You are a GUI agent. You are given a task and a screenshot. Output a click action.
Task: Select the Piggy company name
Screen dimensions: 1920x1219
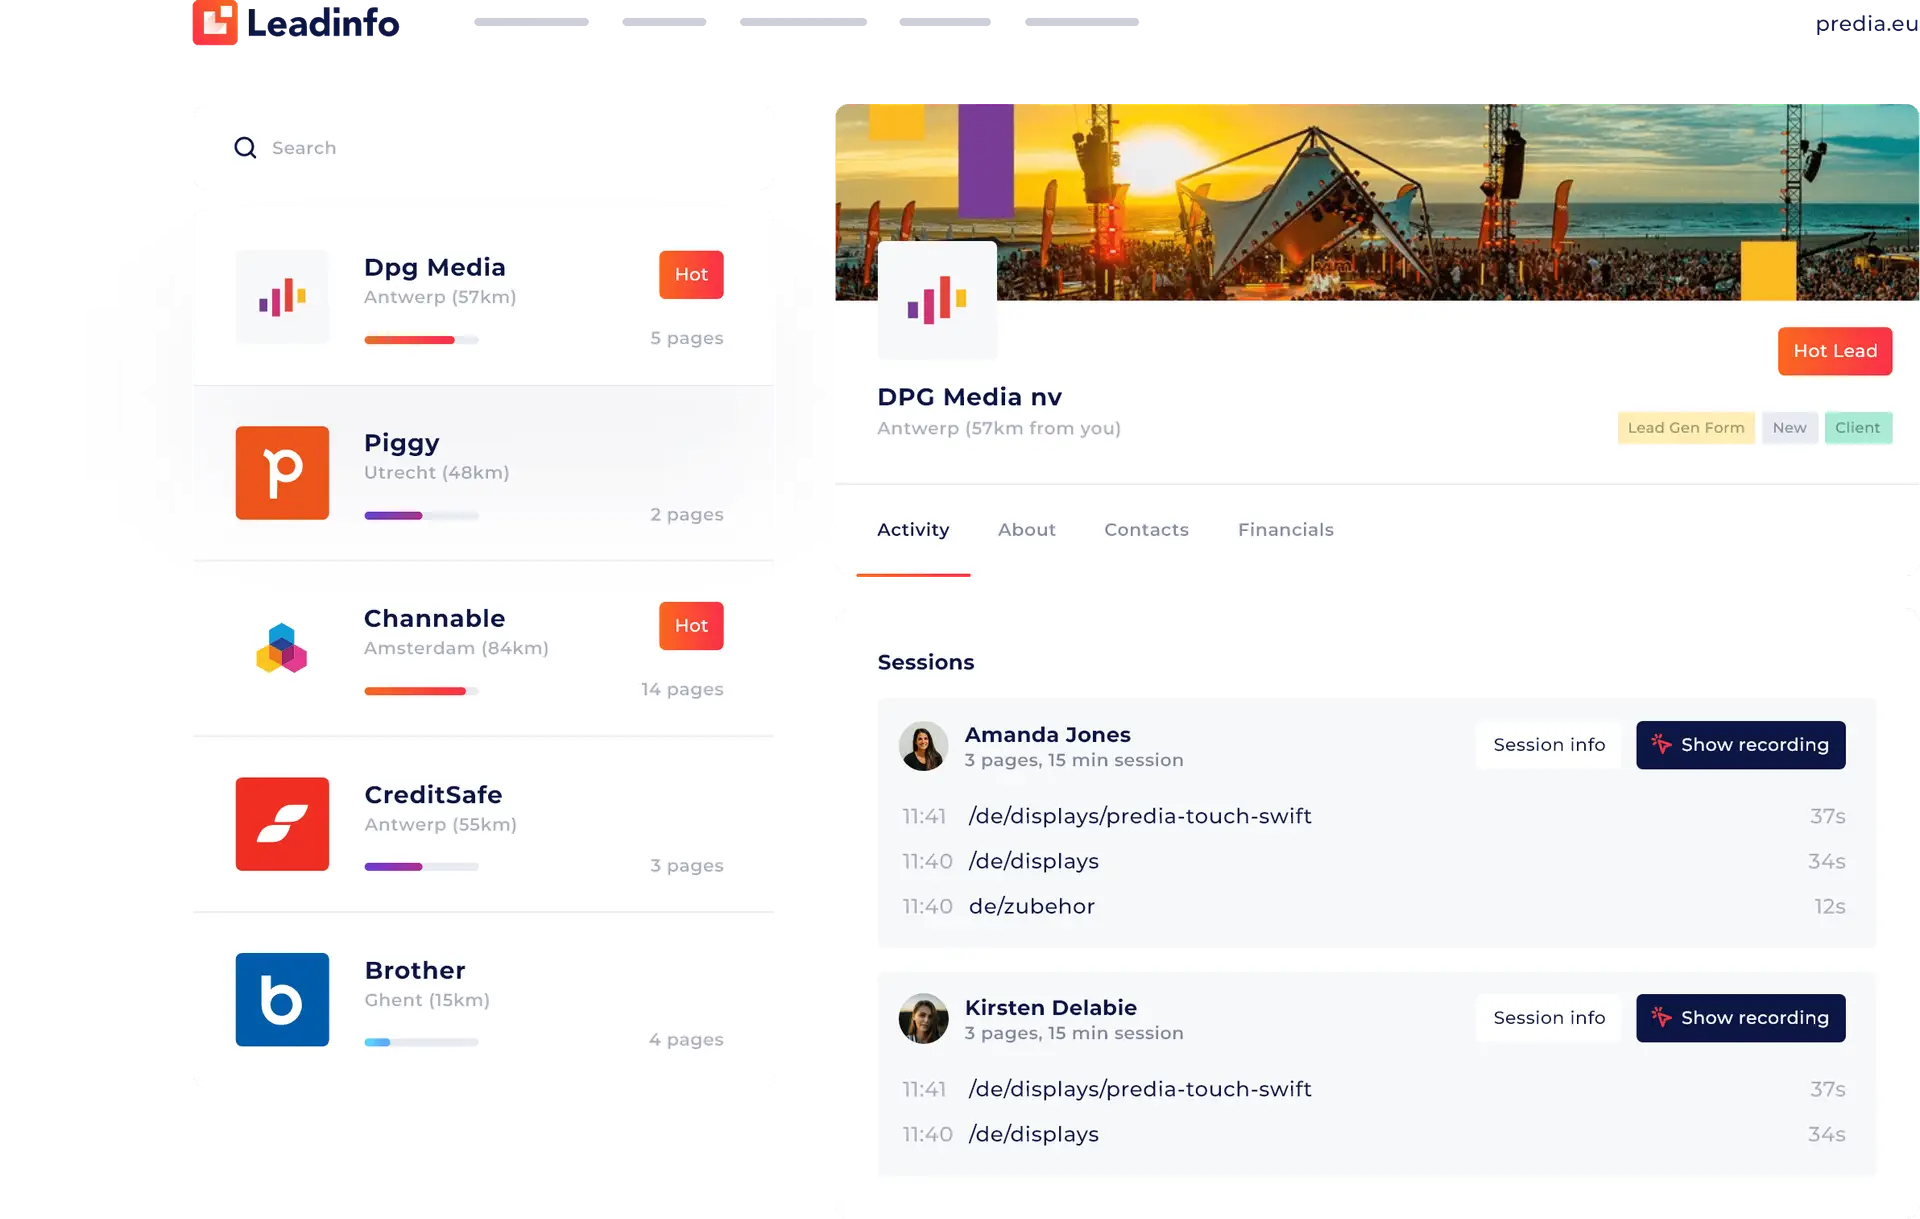click(x=401, y=443)
